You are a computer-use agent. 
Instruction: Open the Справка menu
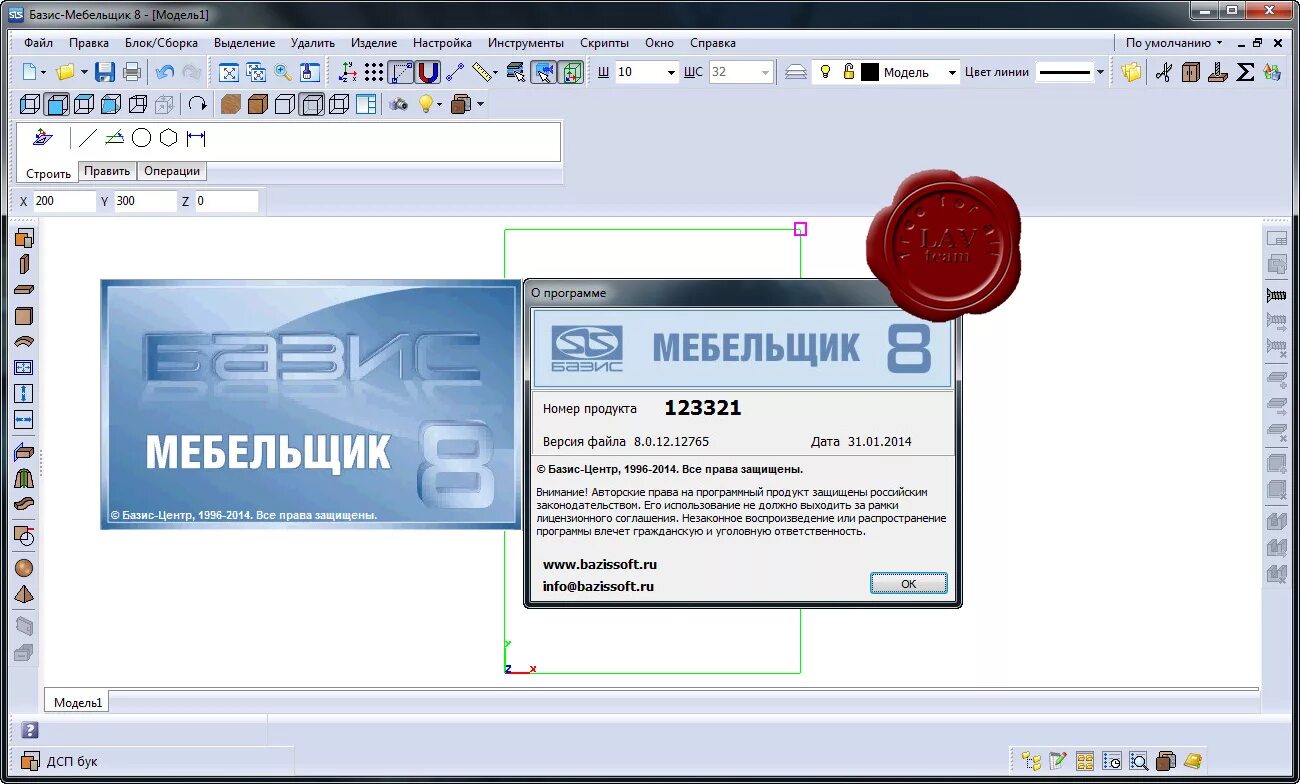point(712,43)
